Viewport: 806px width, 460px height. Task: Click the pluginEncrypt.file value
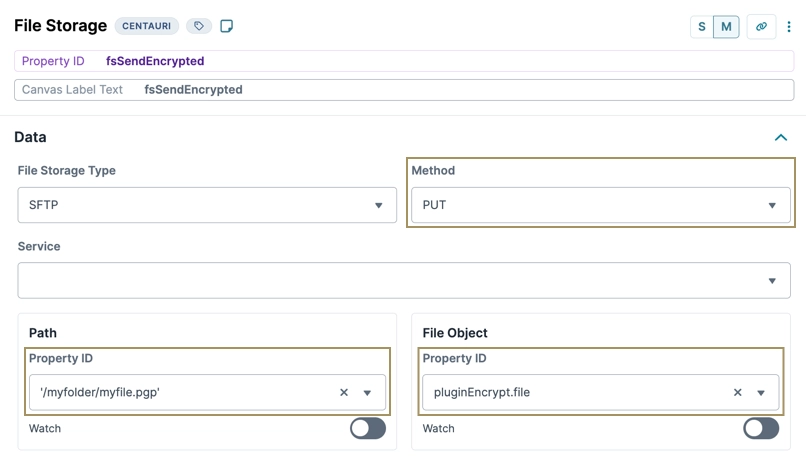pos(482,392)
